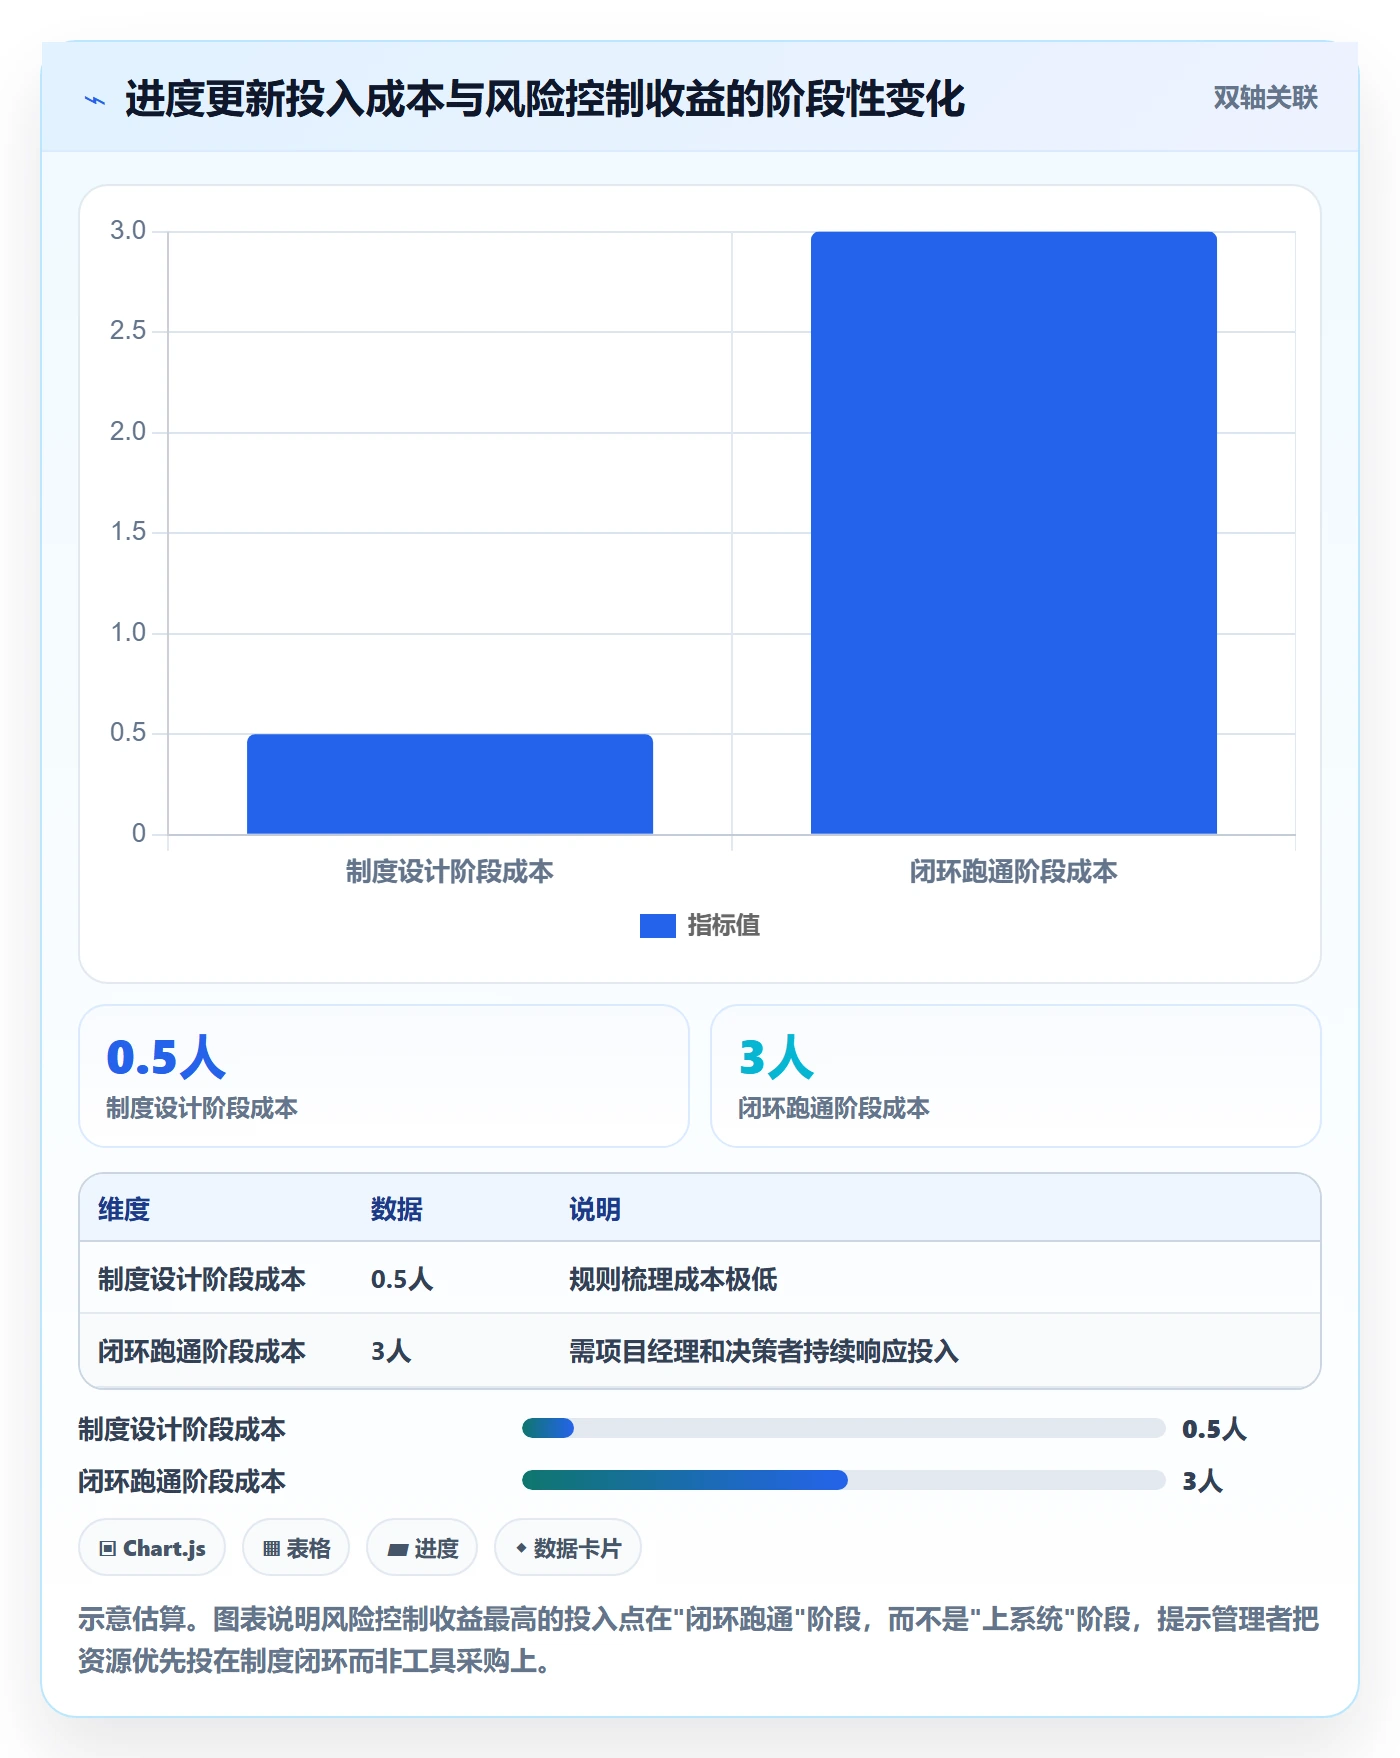
Task: Click the Chart.js chip
Action: click(x=152, y=1548)
